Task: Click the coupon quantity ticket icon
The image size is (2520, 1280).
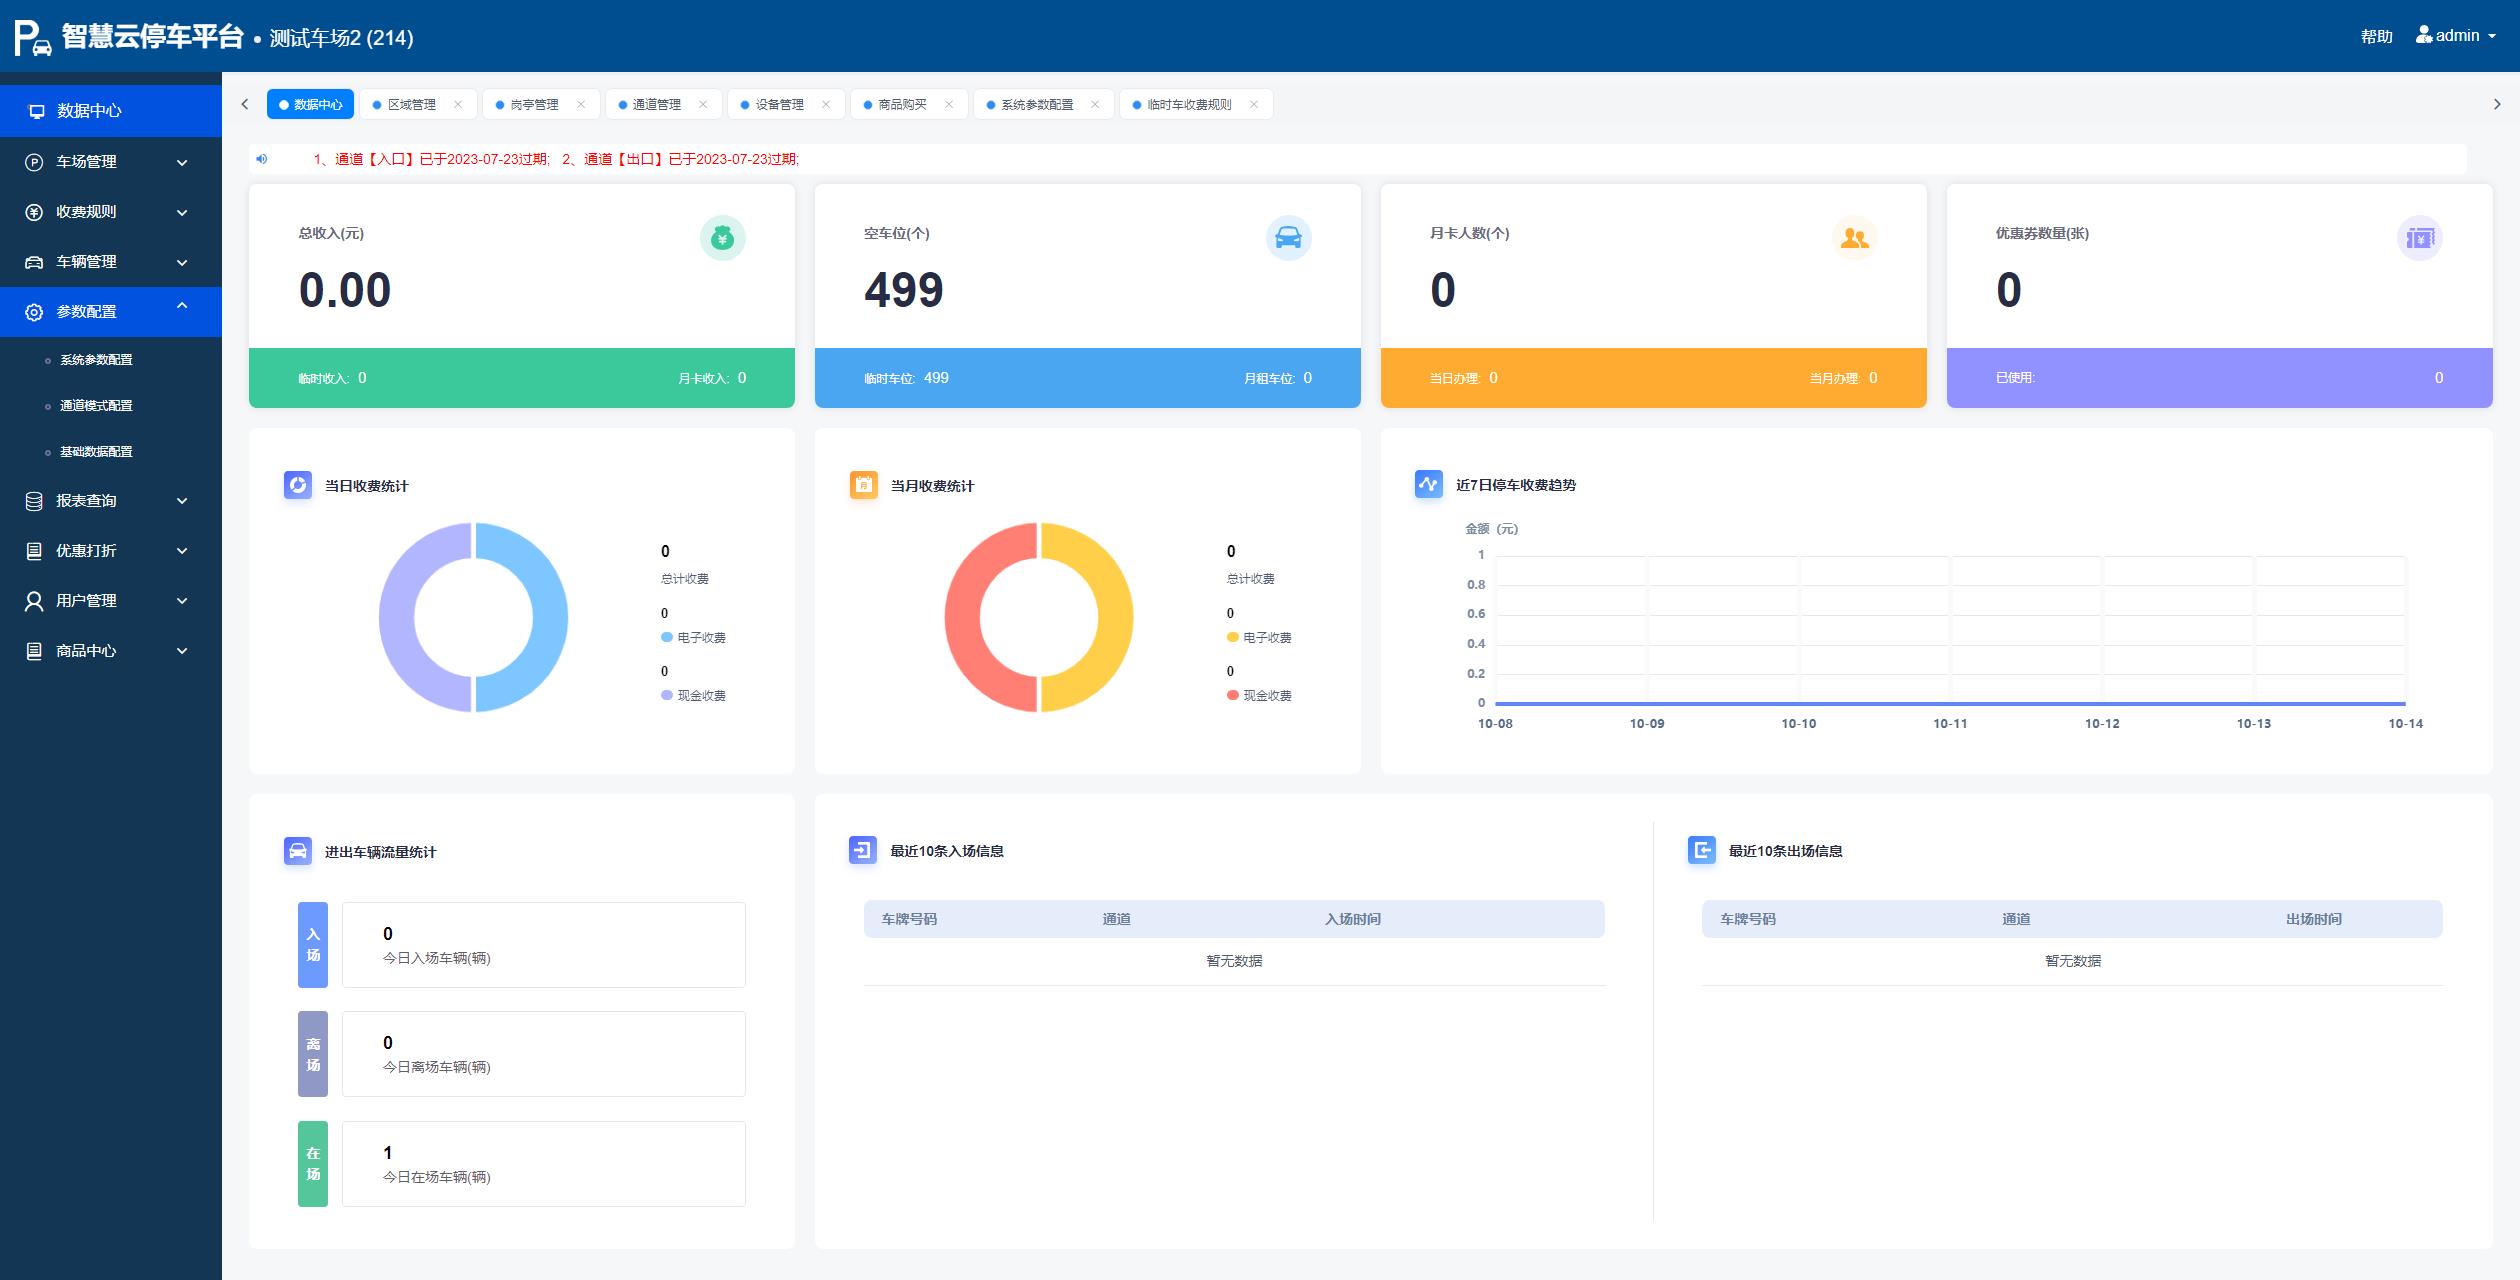Action: 2419,238
